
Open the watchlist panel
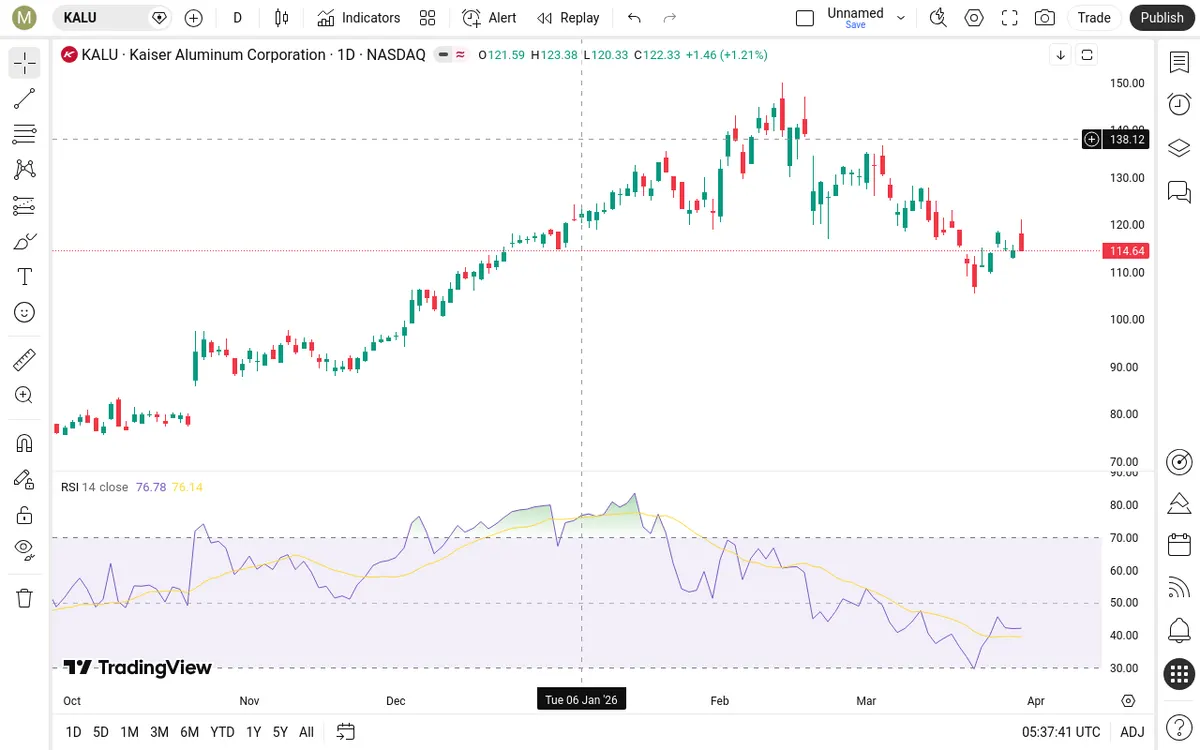click(1179, 62)
